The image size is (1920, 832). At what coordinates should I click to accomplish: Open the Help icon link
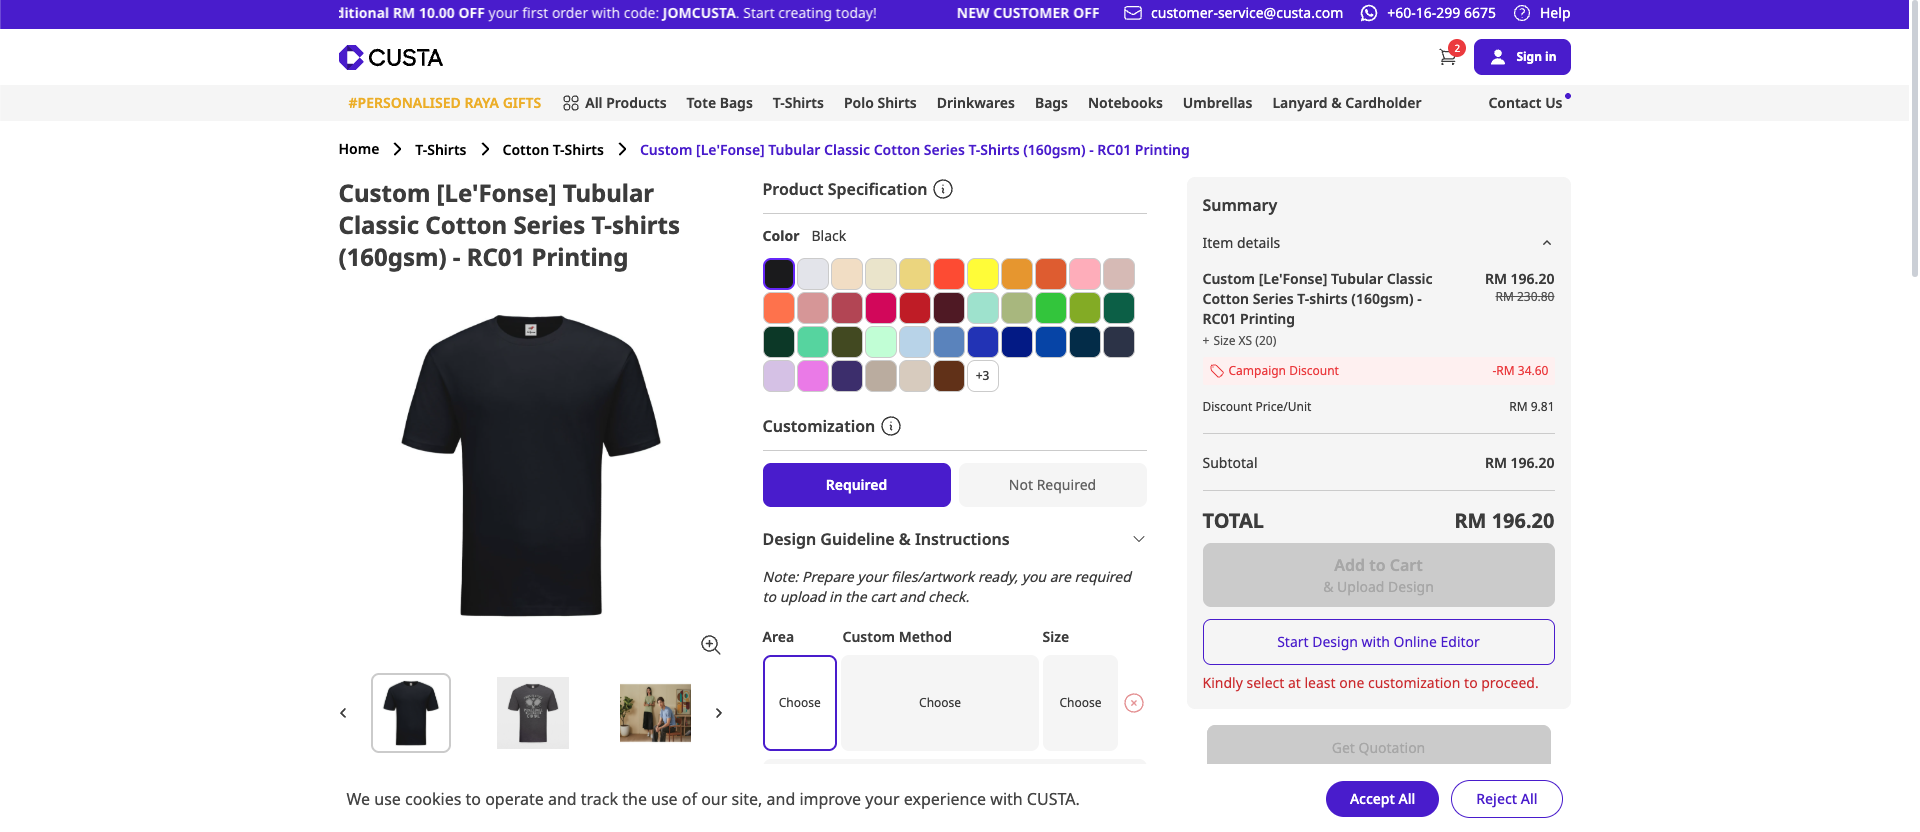tap(1522, 13)
